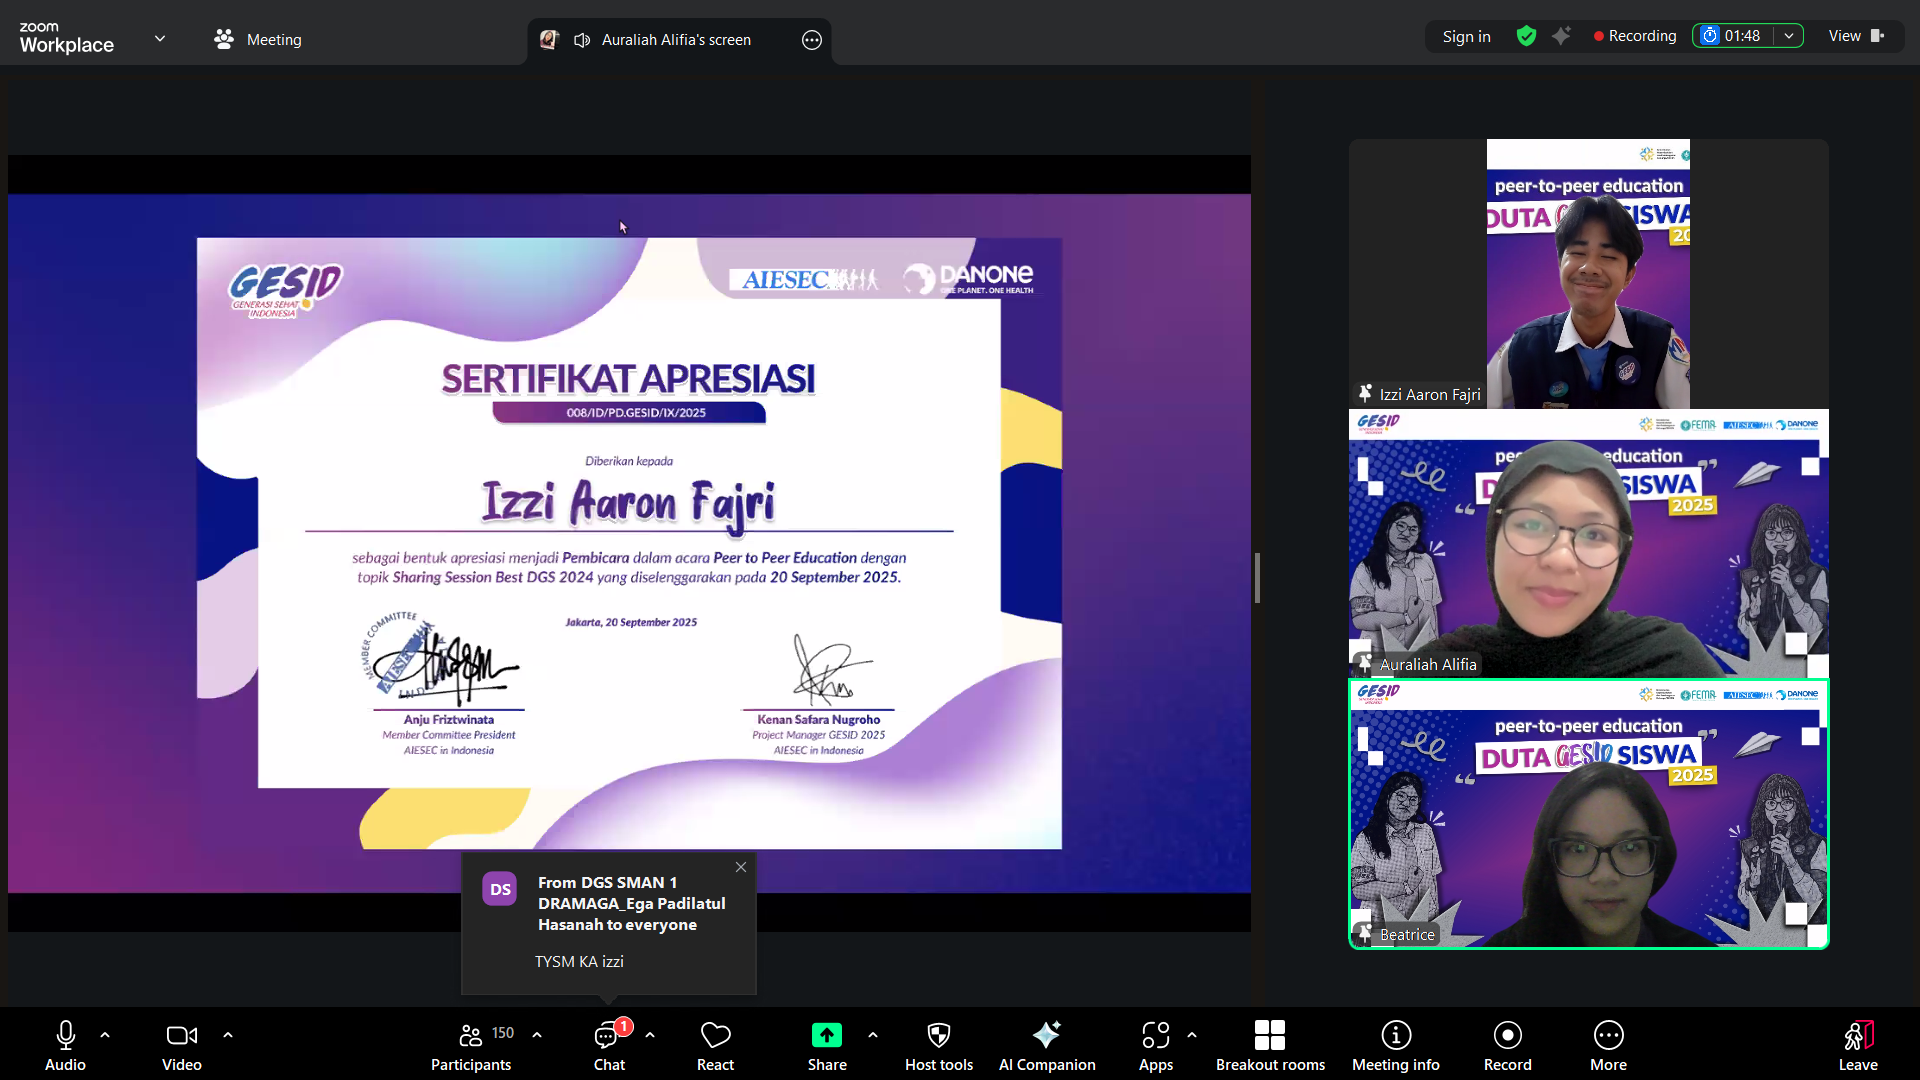Screen dimensions: 1920x1080
Task: Open the meeting timer dropdown arrow
Action: tap(1789, 36)
